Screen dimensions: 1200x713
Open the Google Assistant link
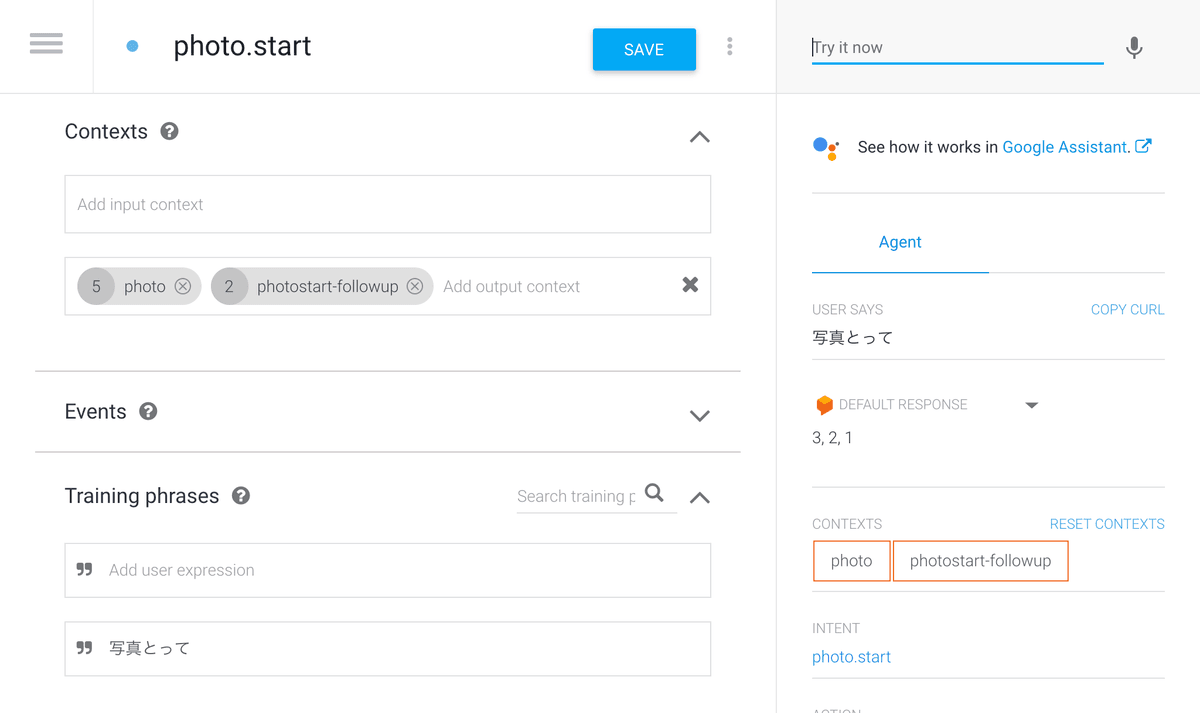[x=1065, y=147]
